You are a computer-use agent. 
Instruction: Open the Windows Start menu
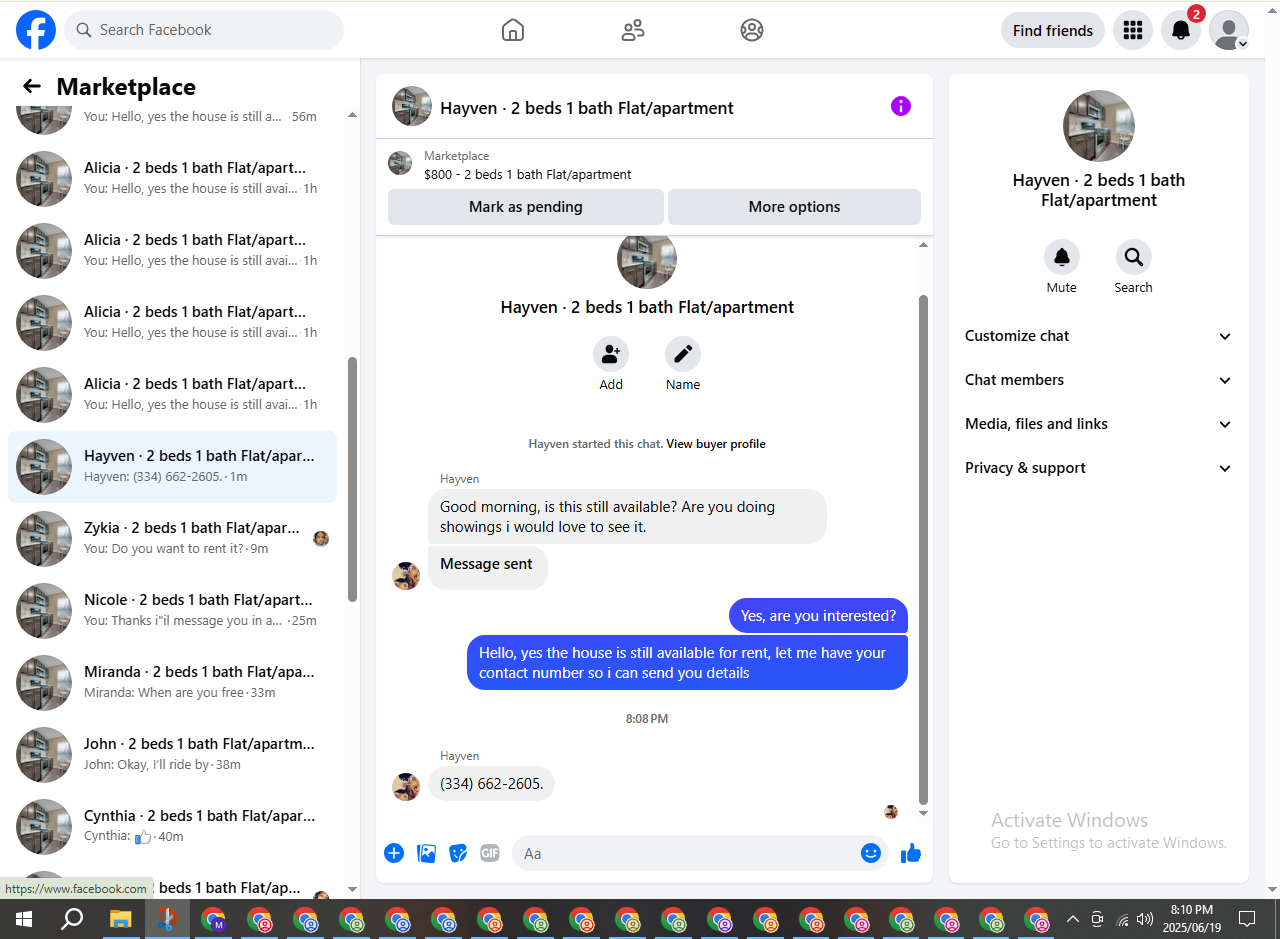pos(23,919)
